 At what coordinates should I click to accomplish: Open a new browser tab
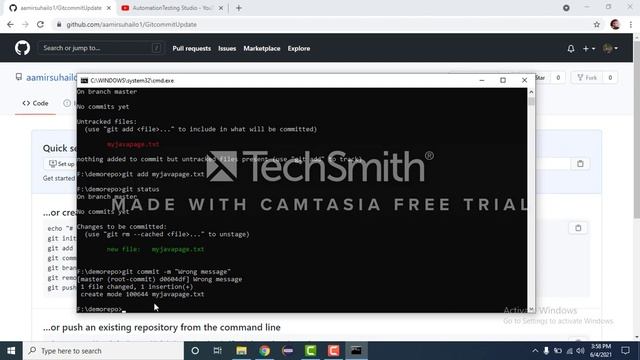[x=239, y=8]
